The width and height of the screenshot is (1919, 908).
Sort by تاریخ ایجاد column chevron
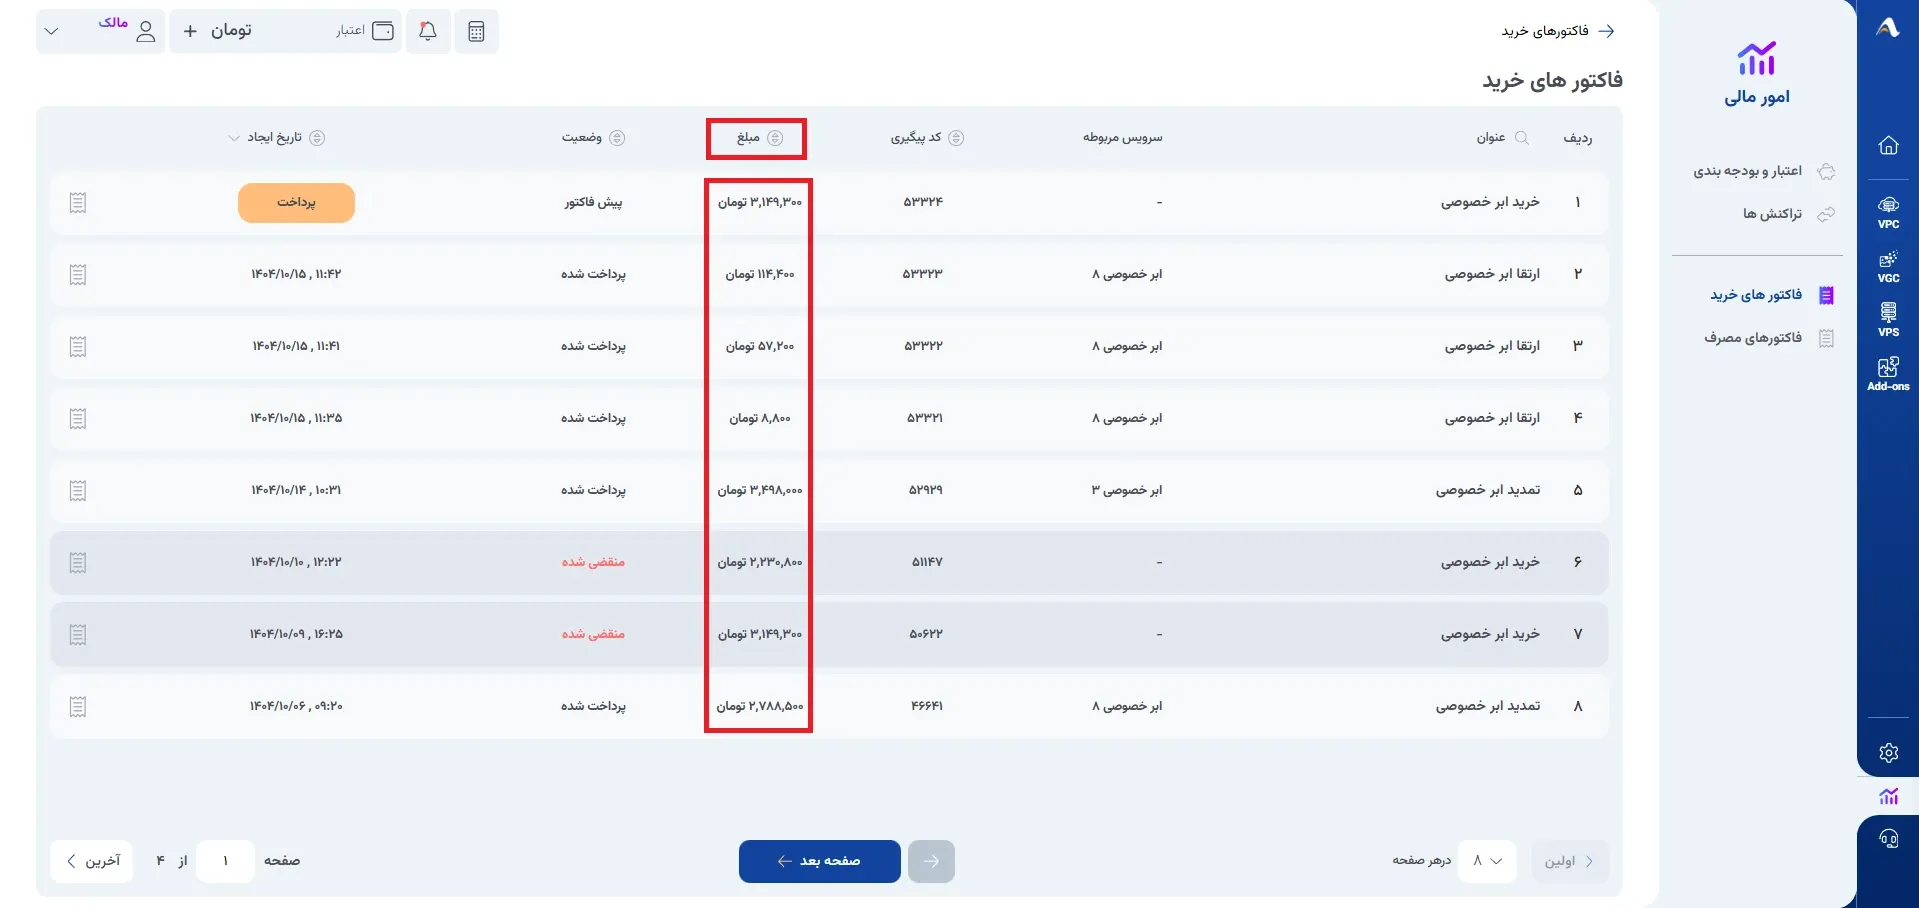point(234,138)
